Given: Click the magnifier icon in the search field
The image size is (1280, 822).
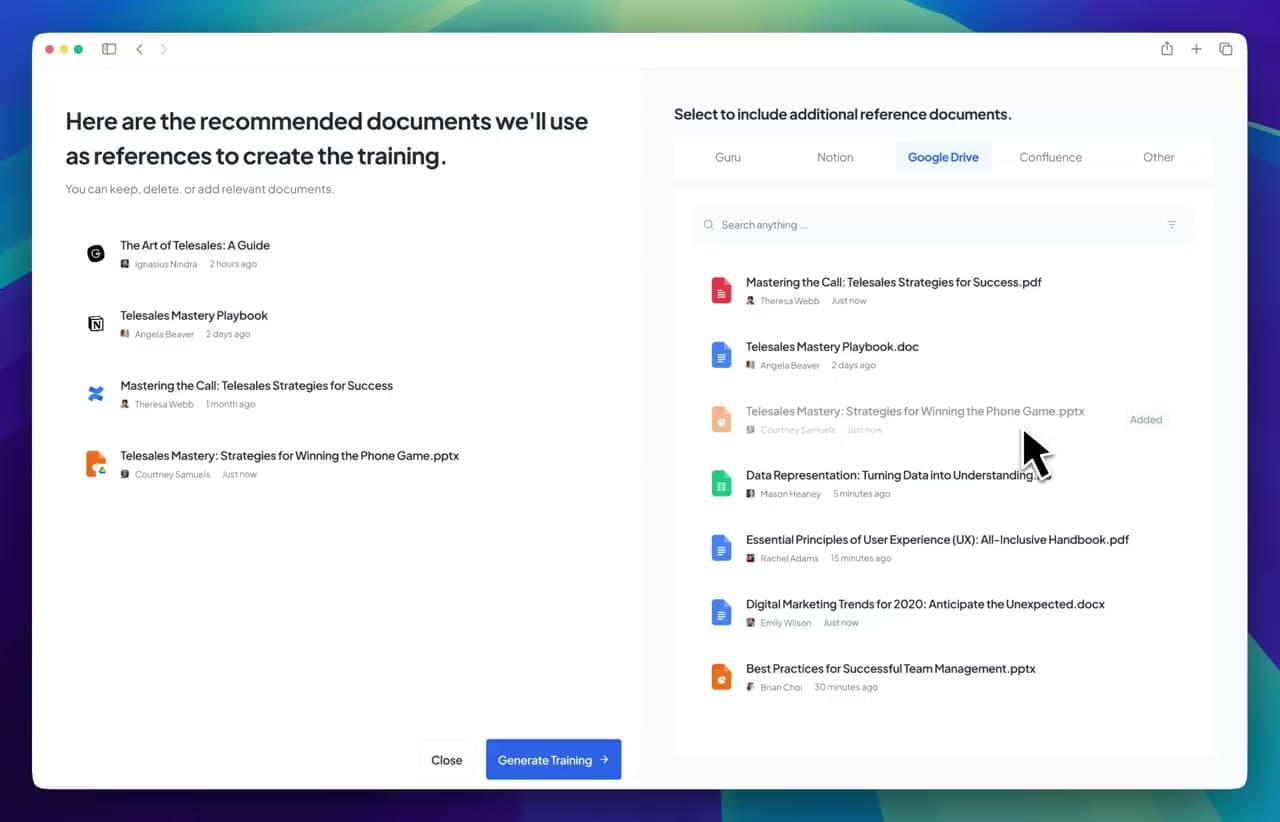Looking at the screenshot, I should 709,225.
